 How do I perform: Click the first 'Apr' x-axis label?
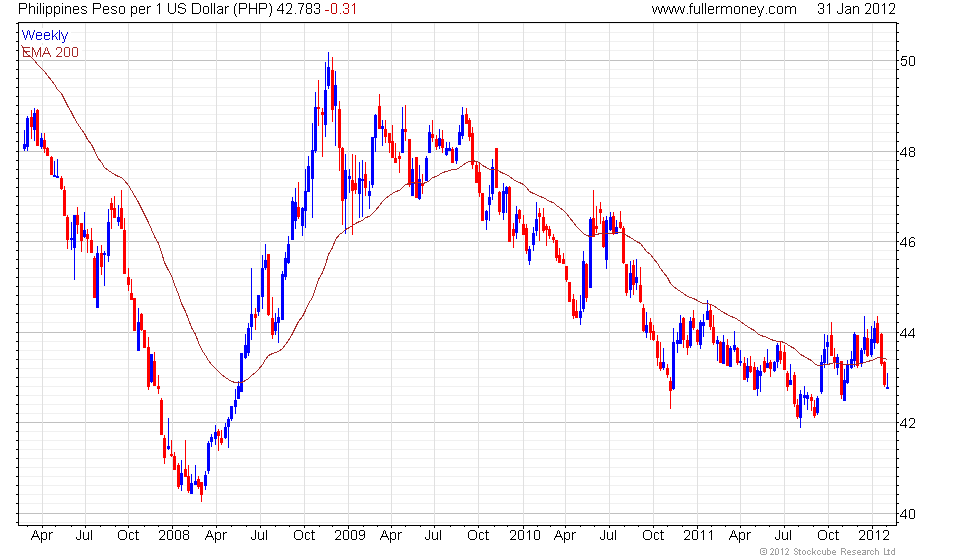(x=42, y=536)
